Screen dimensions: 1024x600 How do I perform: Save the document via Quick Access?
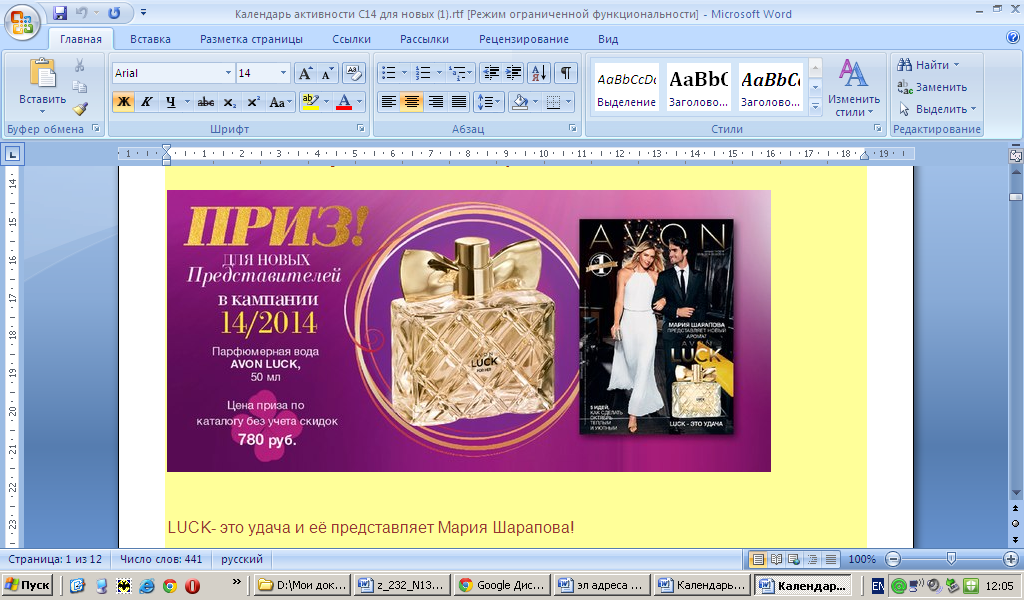60,13
